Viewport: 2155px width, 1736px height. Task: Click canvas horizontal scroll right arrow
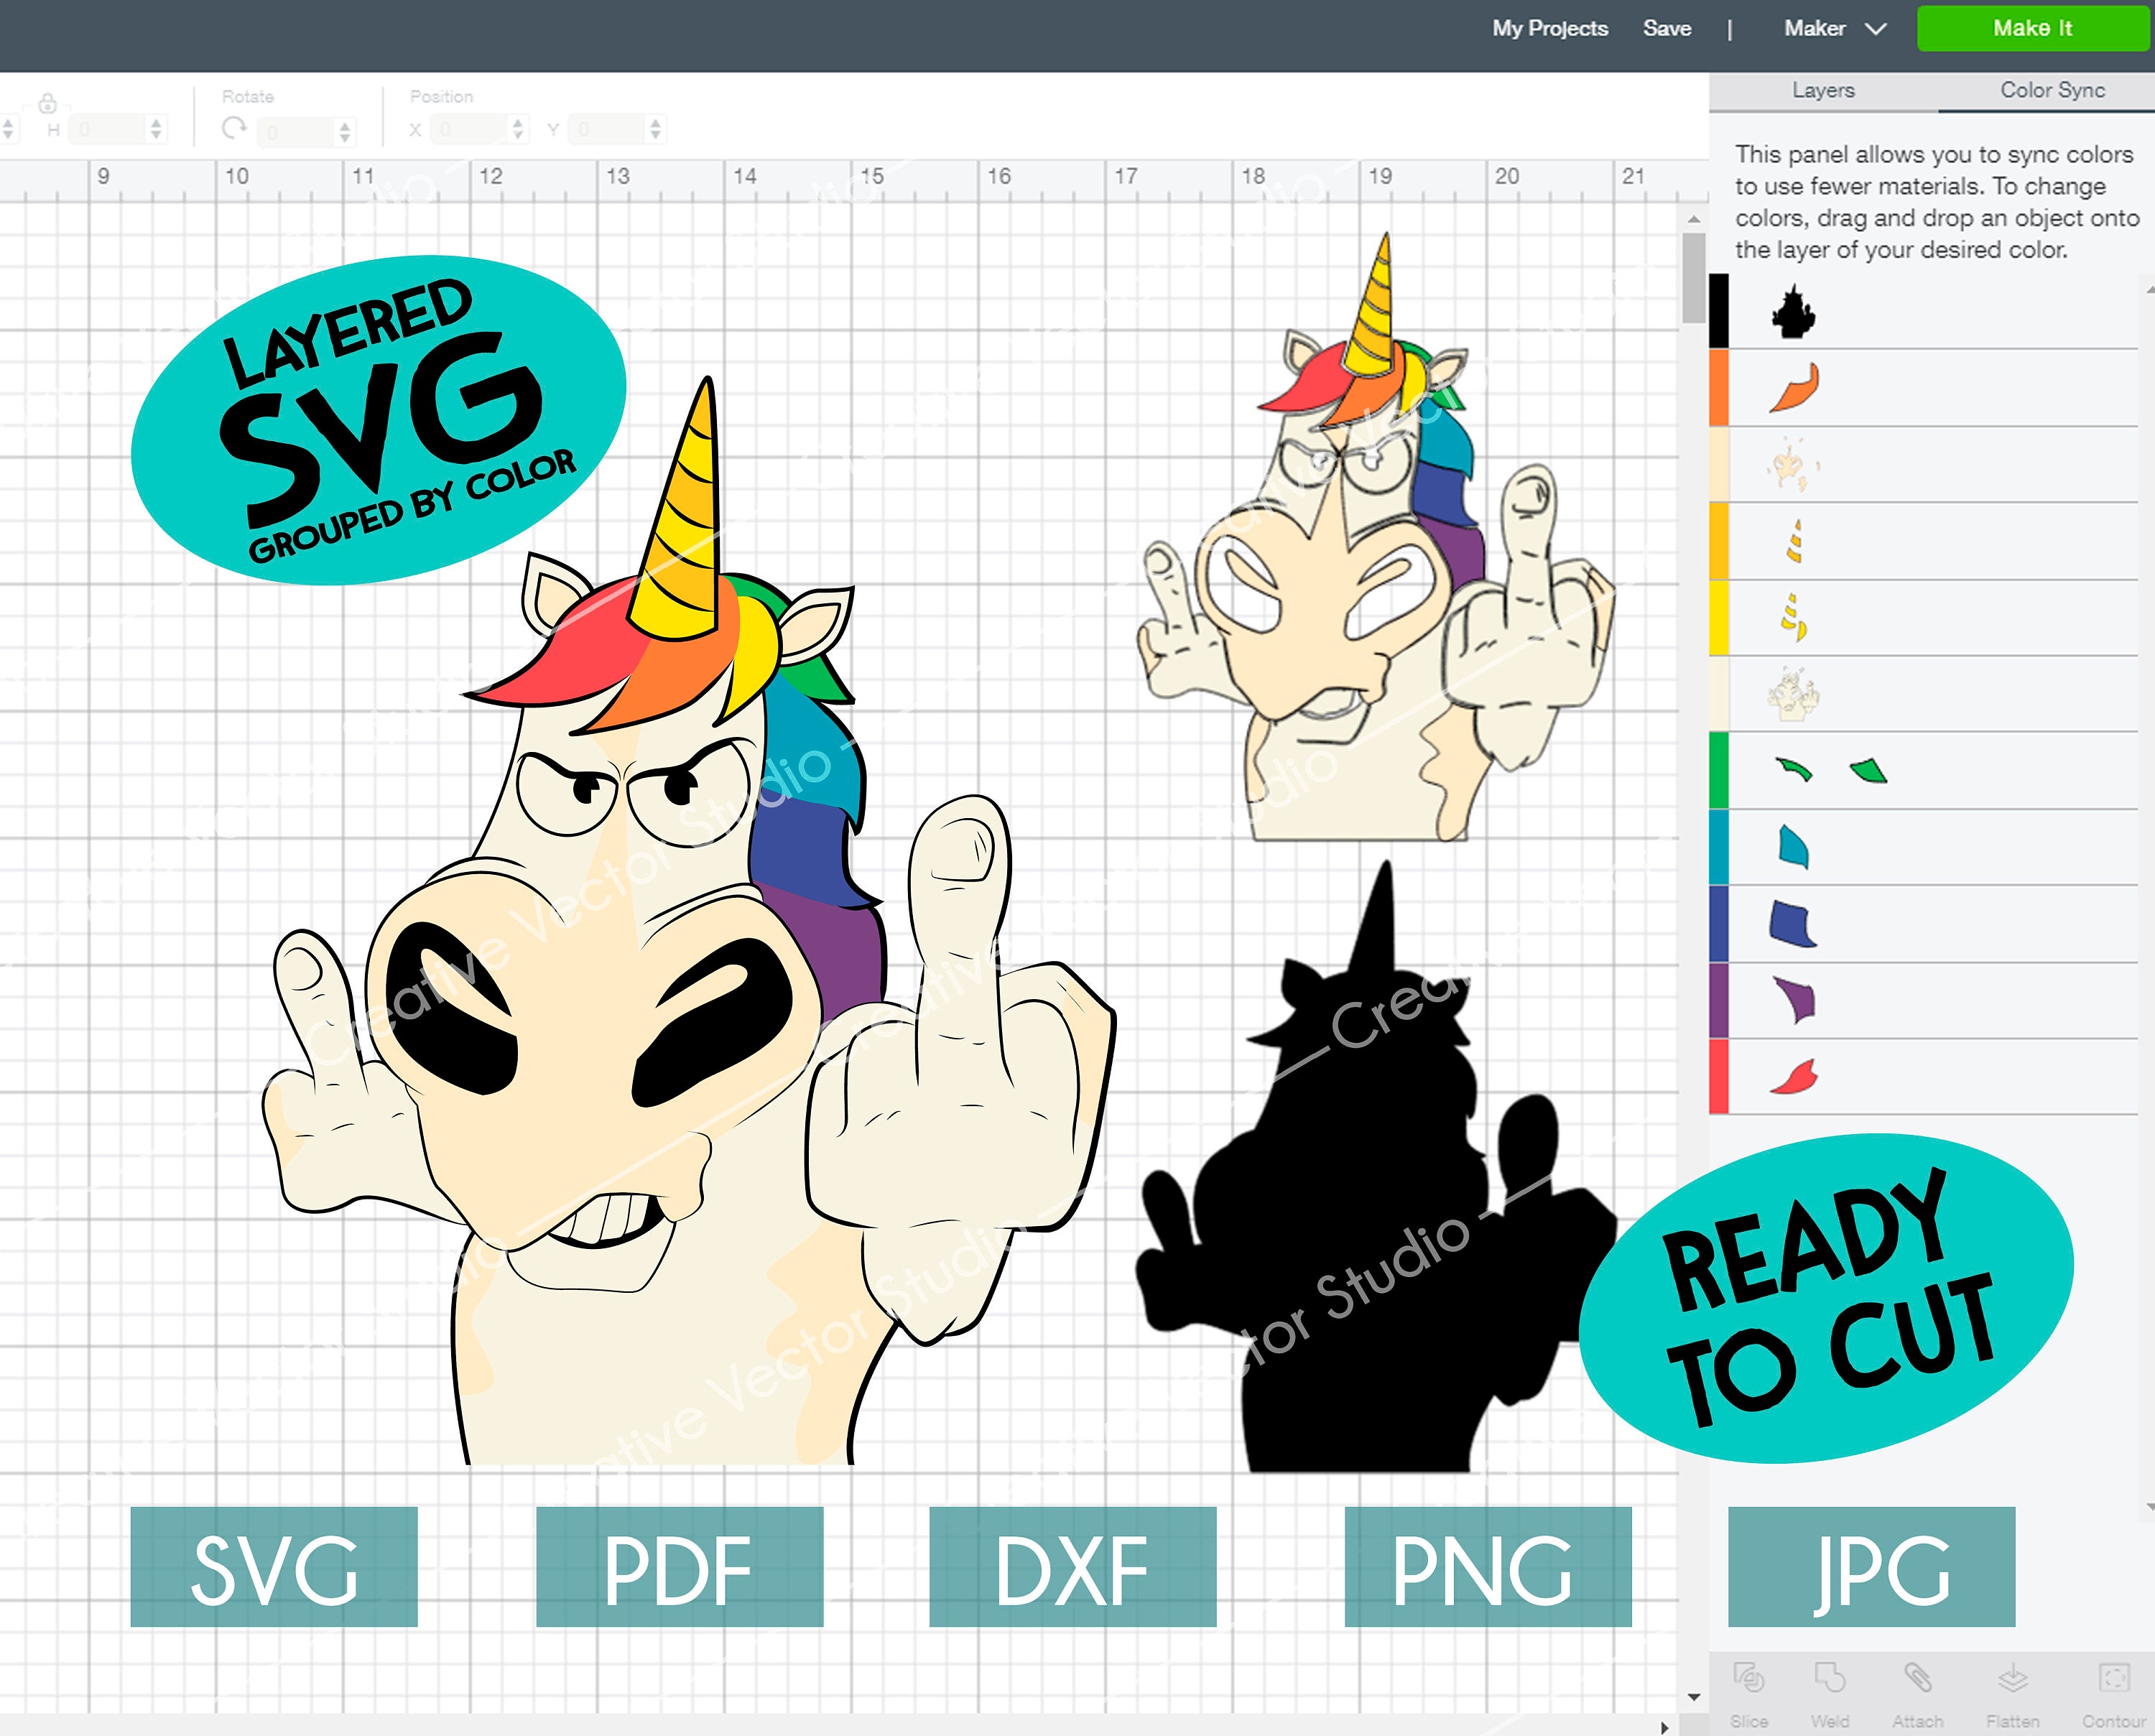point(1665,1727)
